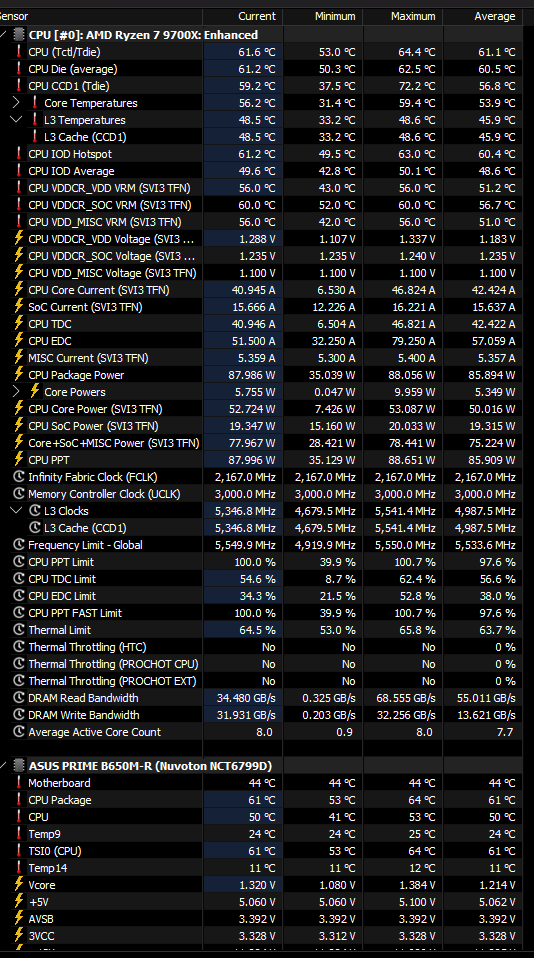This screenshot has height=958, width=534.
Task: Click lightning icon of Vcore sensor
Action: (x=19, y=885)
